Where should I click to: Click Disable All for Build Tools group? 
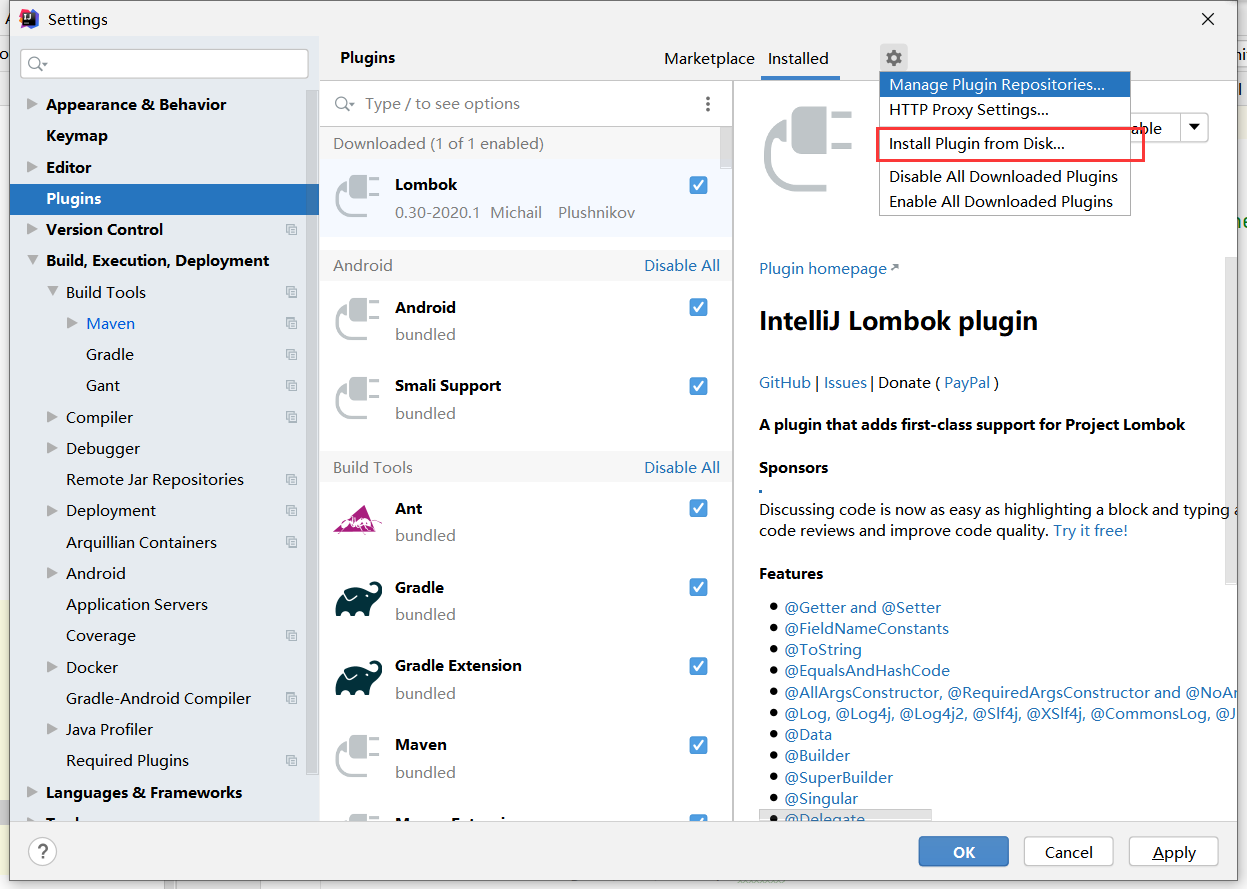pos(682,467)
